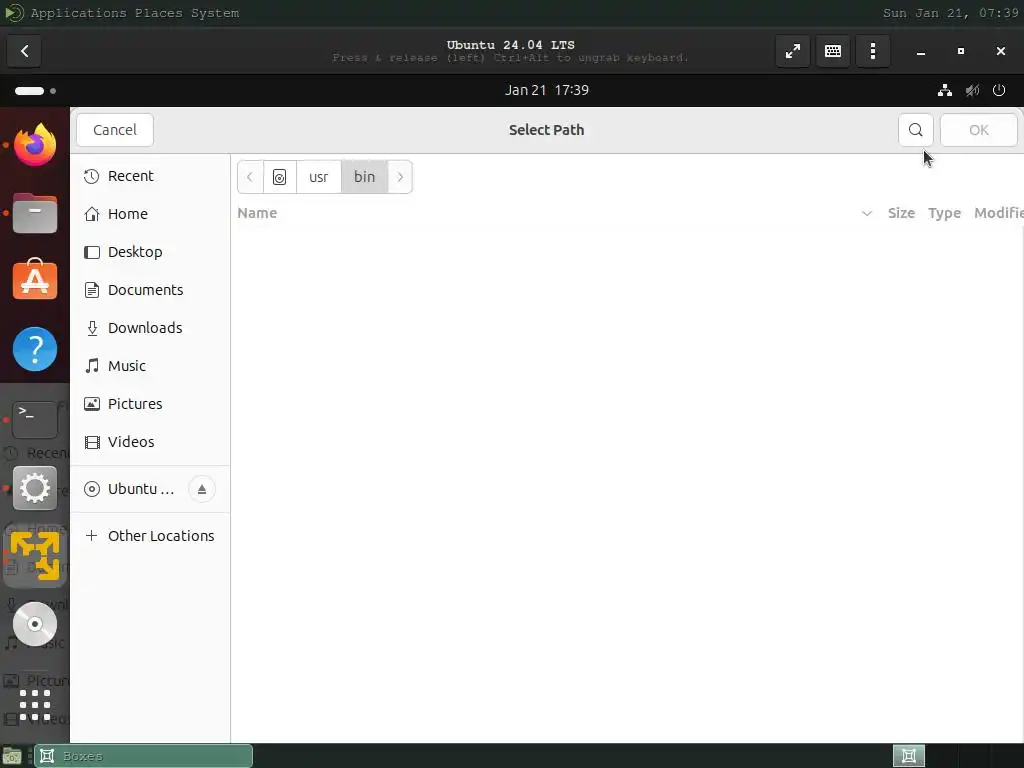Confirm with the OK button
Screen dimensions: 1024x768
[978, 130]
